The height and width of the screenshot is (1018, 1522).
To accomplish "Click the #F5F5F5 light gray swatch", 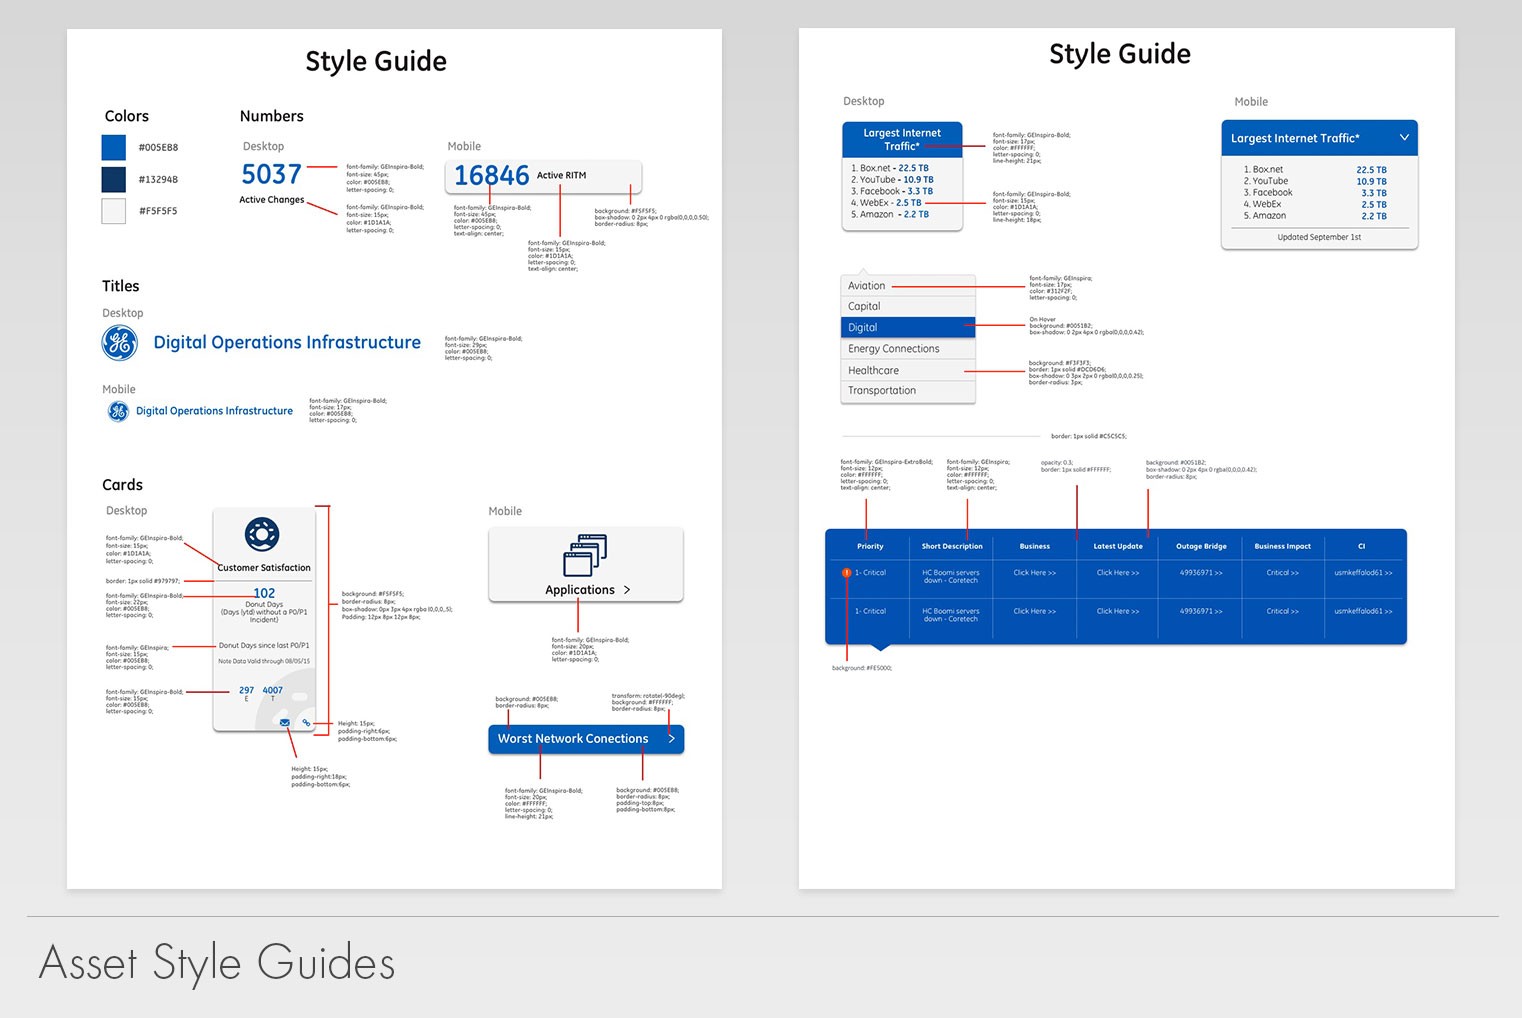I will (114, 211).
